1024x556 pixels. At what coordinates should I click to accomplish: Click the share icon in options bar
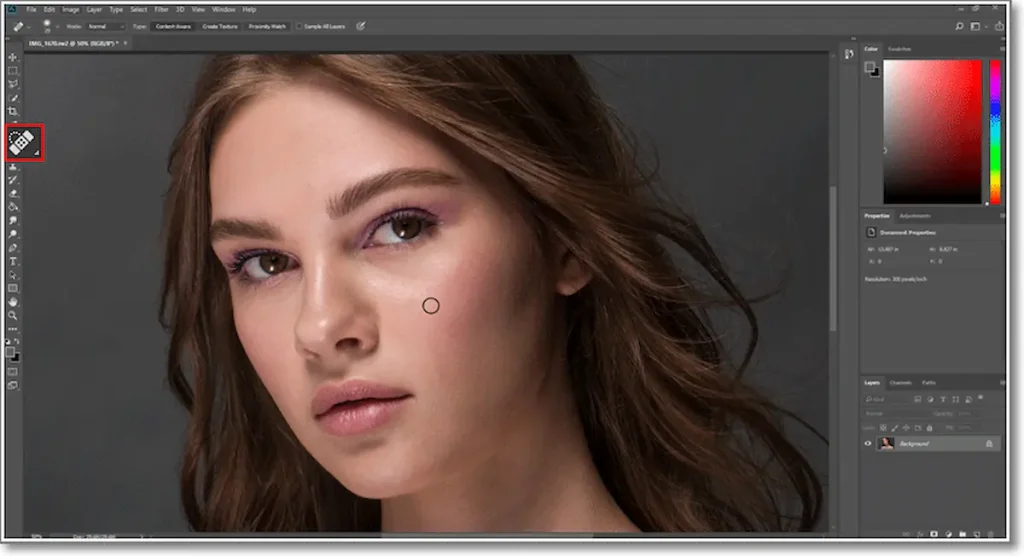click(x=999, y=26)
